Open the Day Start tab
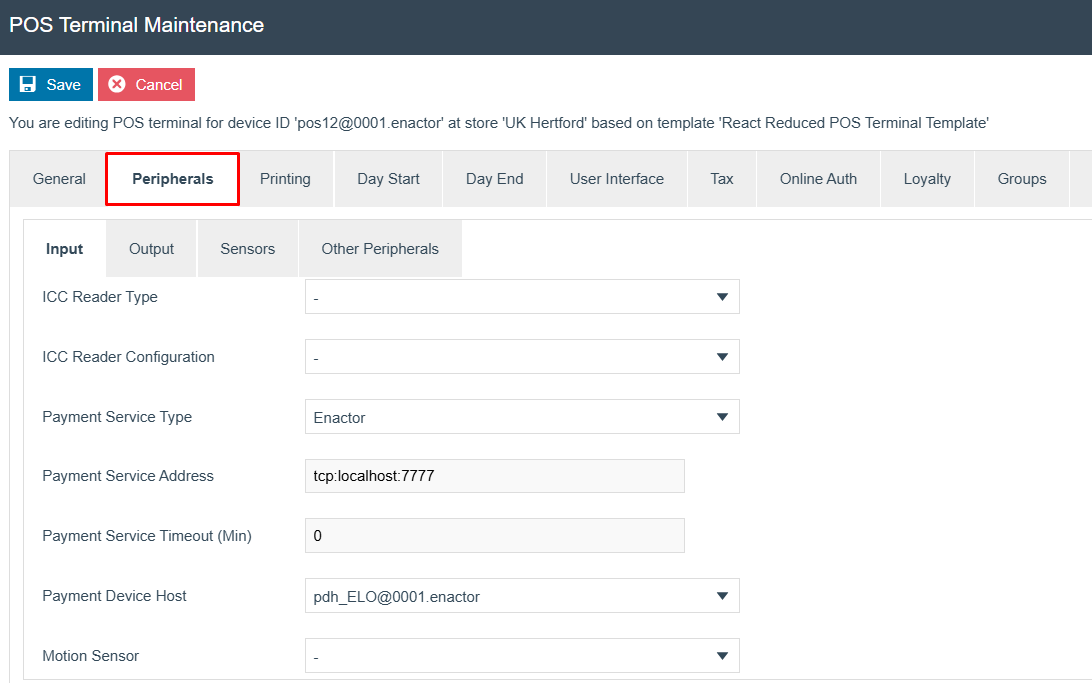Viewport: 1092px width, 683px height. pos(388,179)
